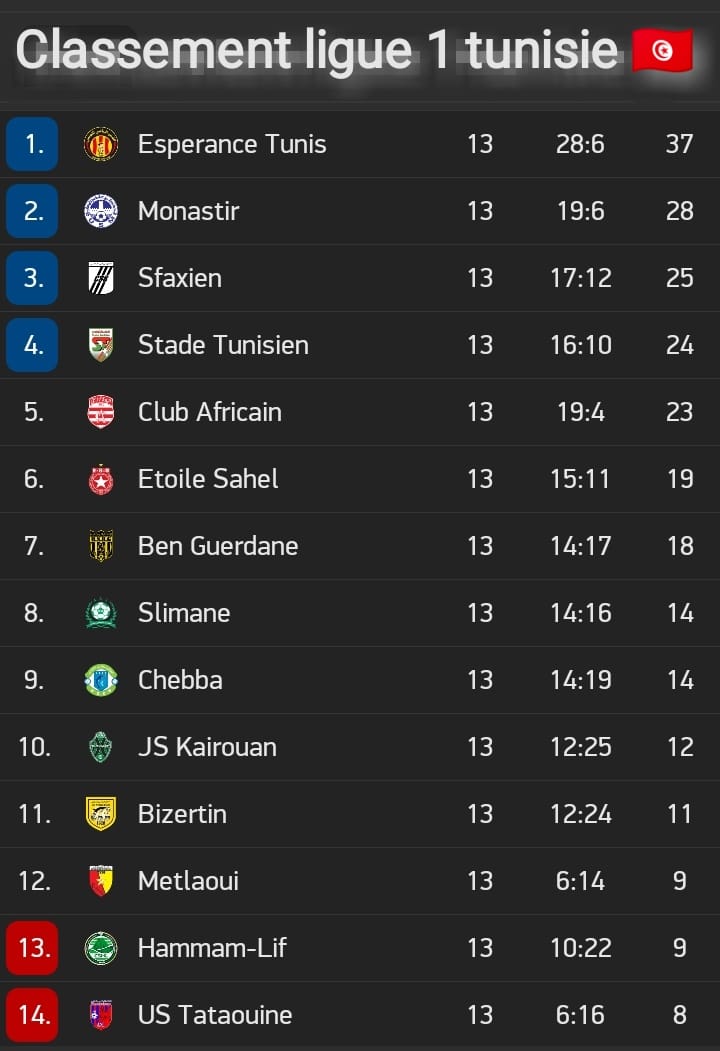Click the Tunisia flag emoji in title
Screen dimensions: 720x1051
point(662,50)
